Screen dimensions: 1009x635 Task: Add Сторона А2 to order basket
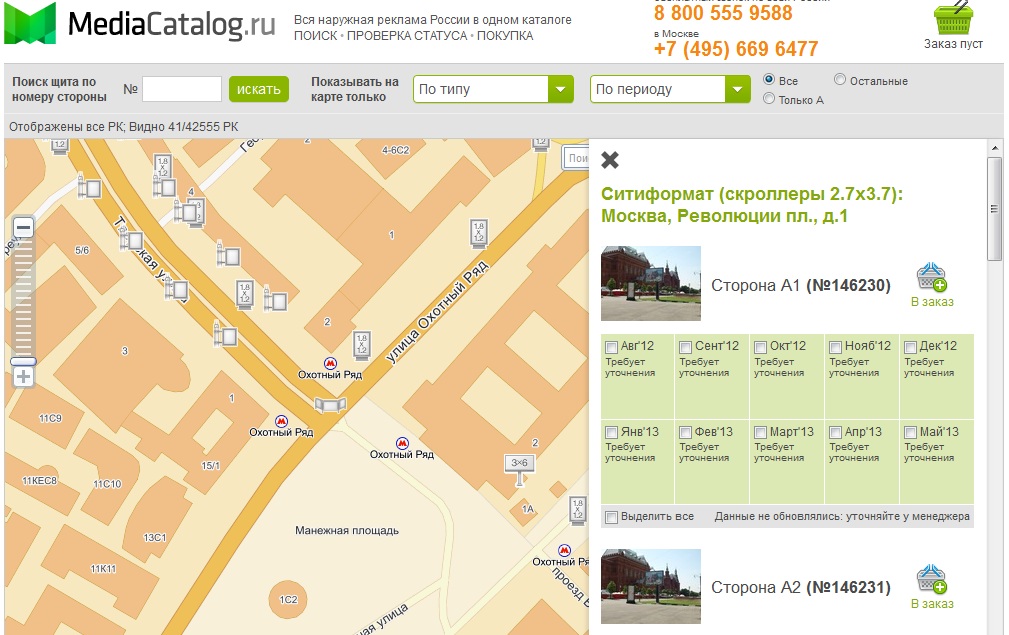coord(931,579)
